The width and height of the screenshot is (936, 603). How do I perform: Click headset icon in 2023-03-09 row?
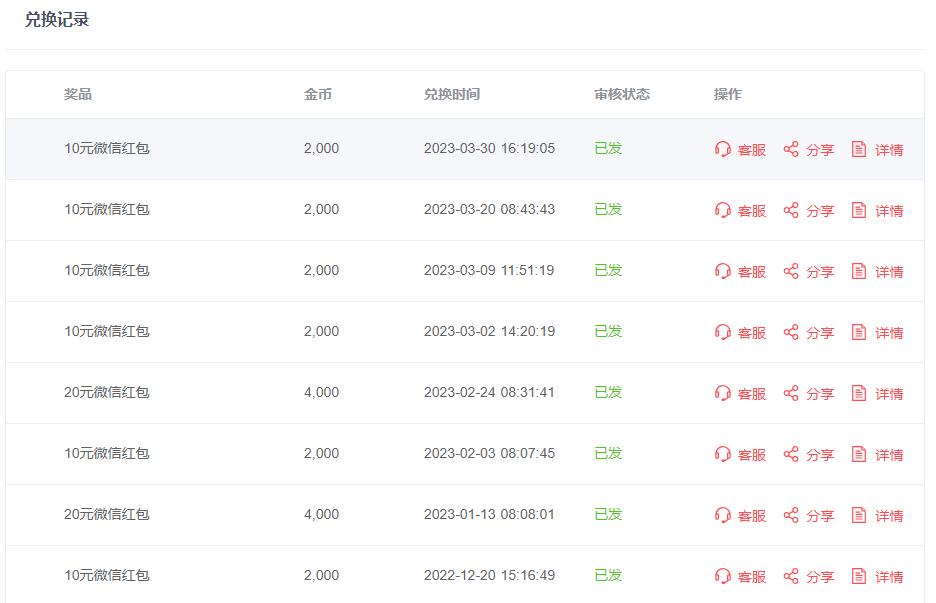click(x=722, y=270)
